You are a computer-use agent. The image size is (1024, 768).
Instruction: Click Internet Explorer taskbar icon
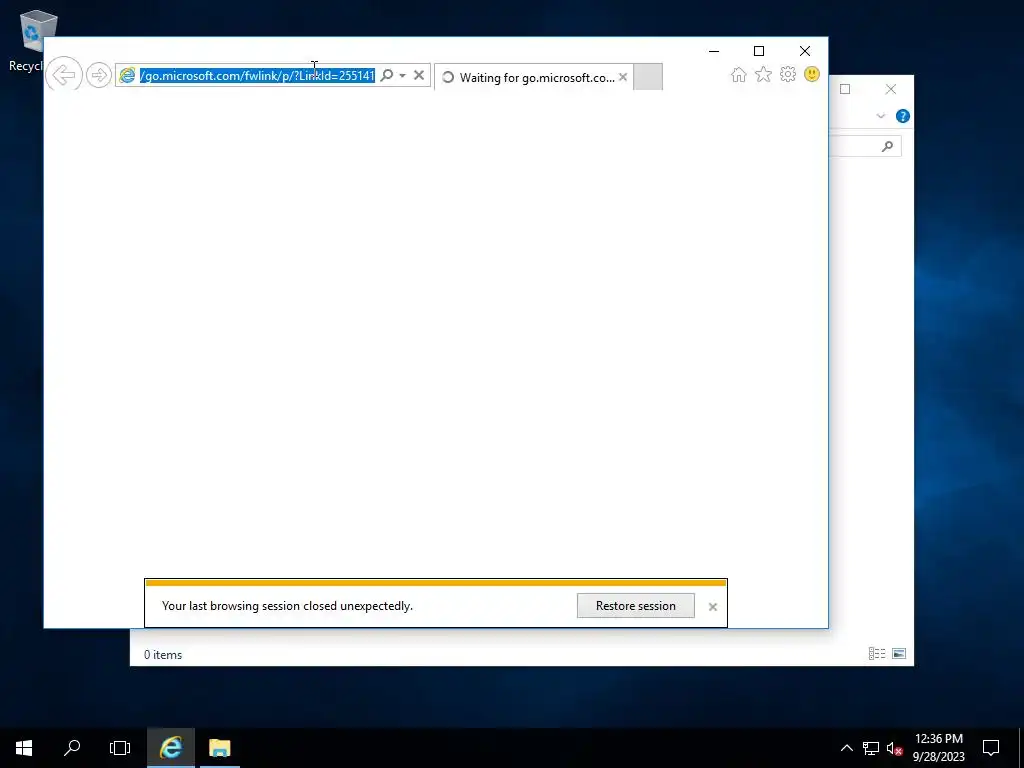tap(170, 748)
